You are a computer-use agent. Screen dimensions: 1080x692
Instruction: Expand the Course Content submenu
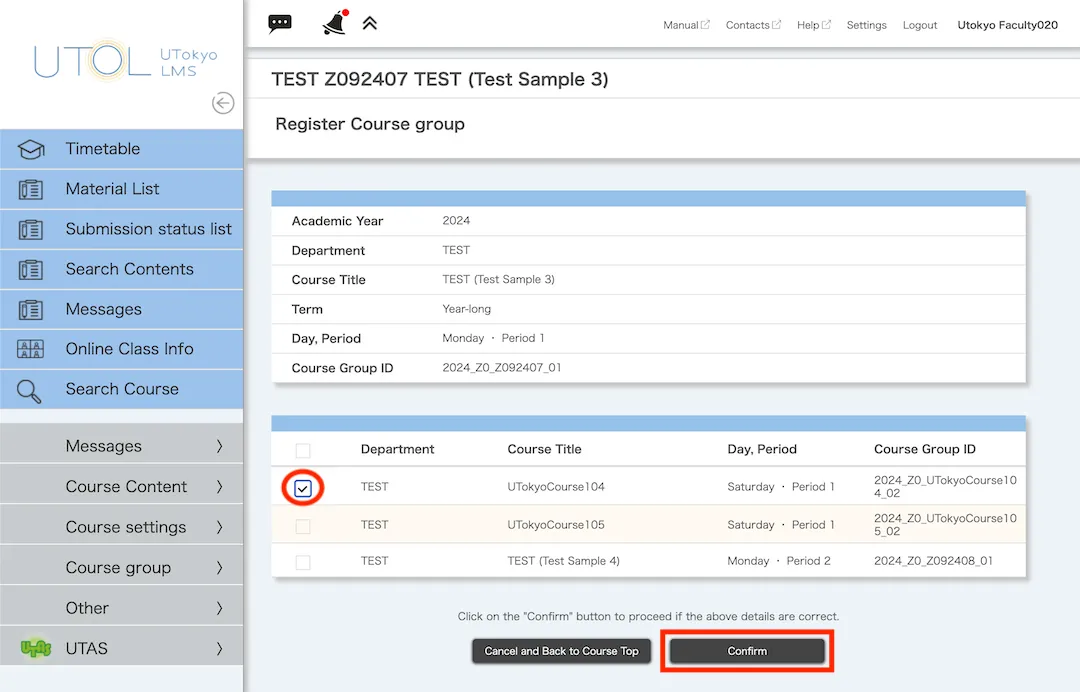point(126,487)
